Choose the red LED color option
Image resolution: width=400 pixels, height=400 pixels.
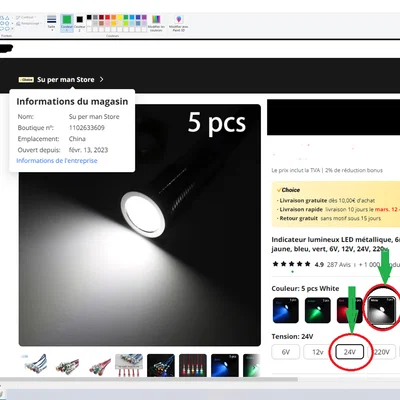350,310
